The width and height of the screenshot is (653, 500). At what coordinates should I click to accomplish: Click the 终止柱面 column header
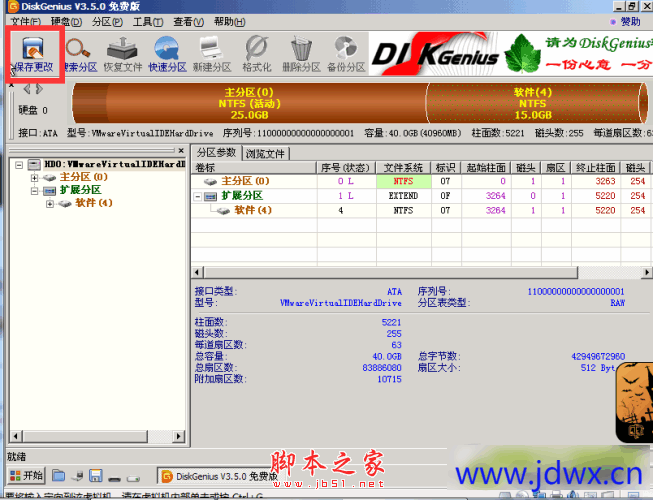[x=596, y=168]
